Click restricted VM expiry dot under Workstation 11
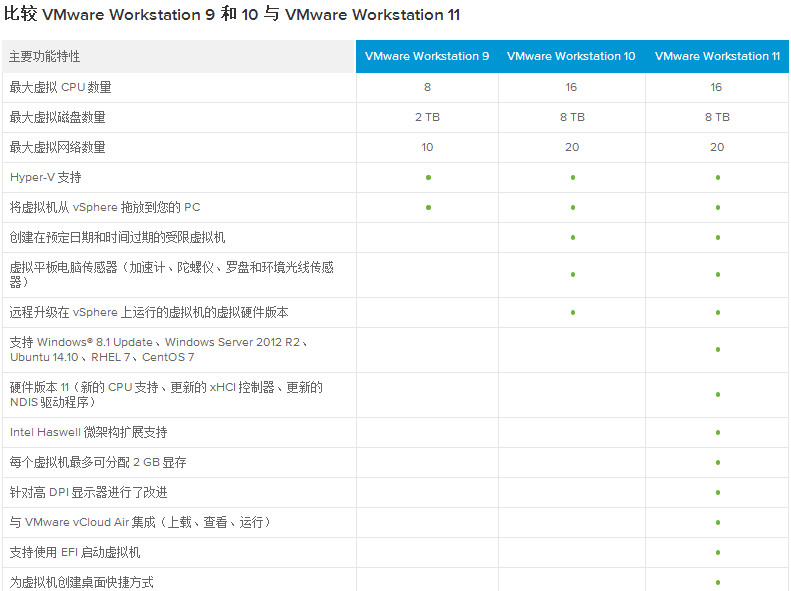 pos(718,238)
